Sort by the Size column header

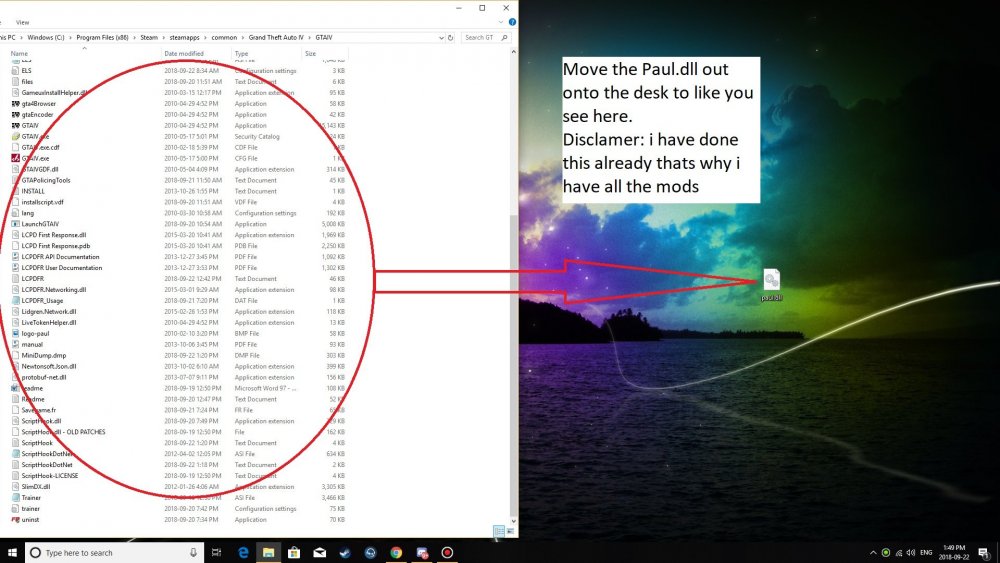pos(310,54)
